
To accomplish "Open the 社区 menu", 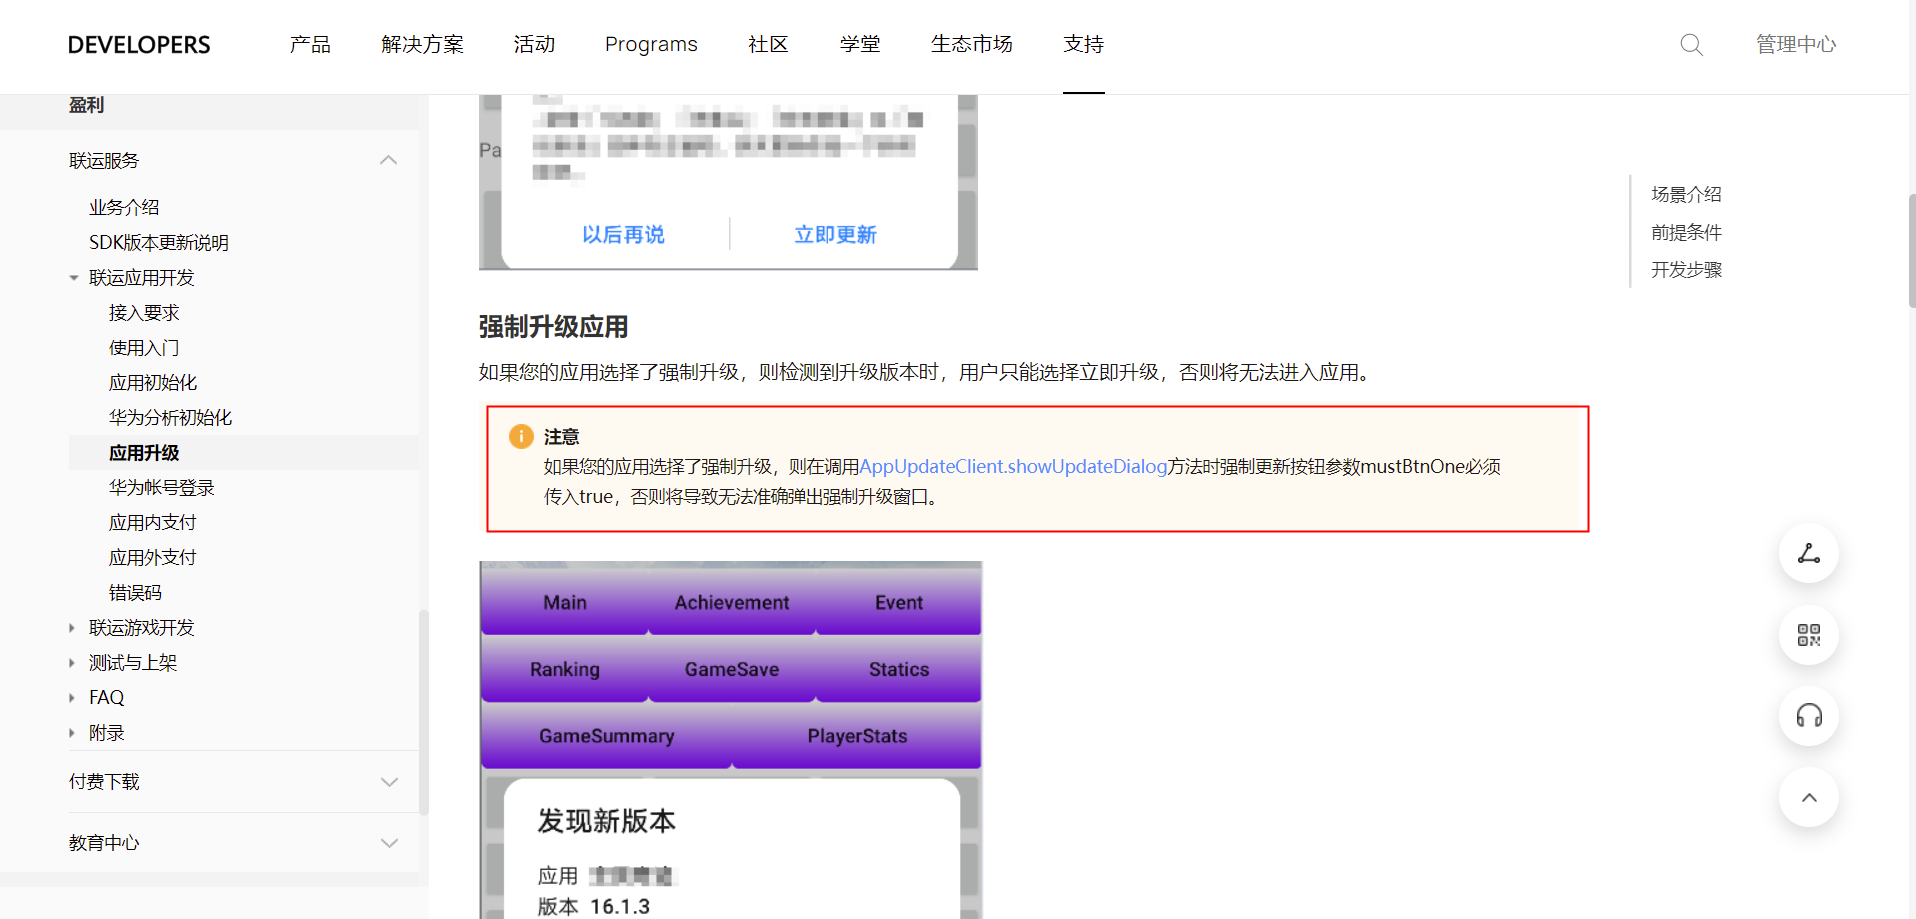I will 768,44.
